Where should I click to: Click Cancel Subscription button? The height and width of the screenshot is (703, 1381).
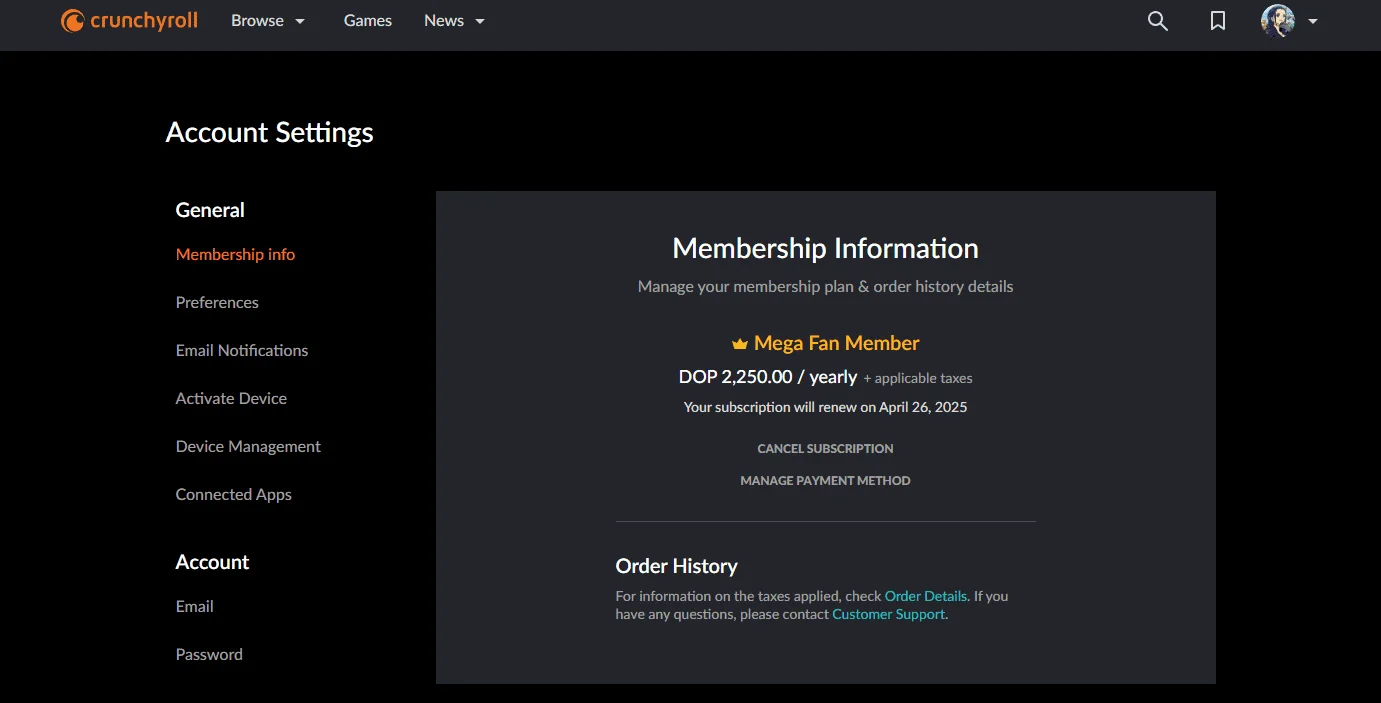[826, 449]
